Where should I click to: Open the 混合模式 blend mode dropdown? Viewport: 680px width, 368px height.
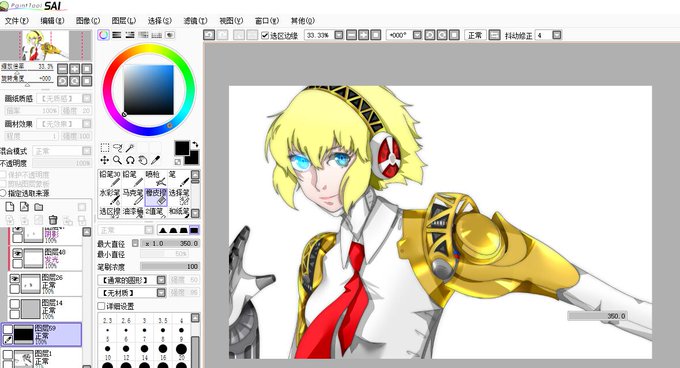(x=62, y=151)
